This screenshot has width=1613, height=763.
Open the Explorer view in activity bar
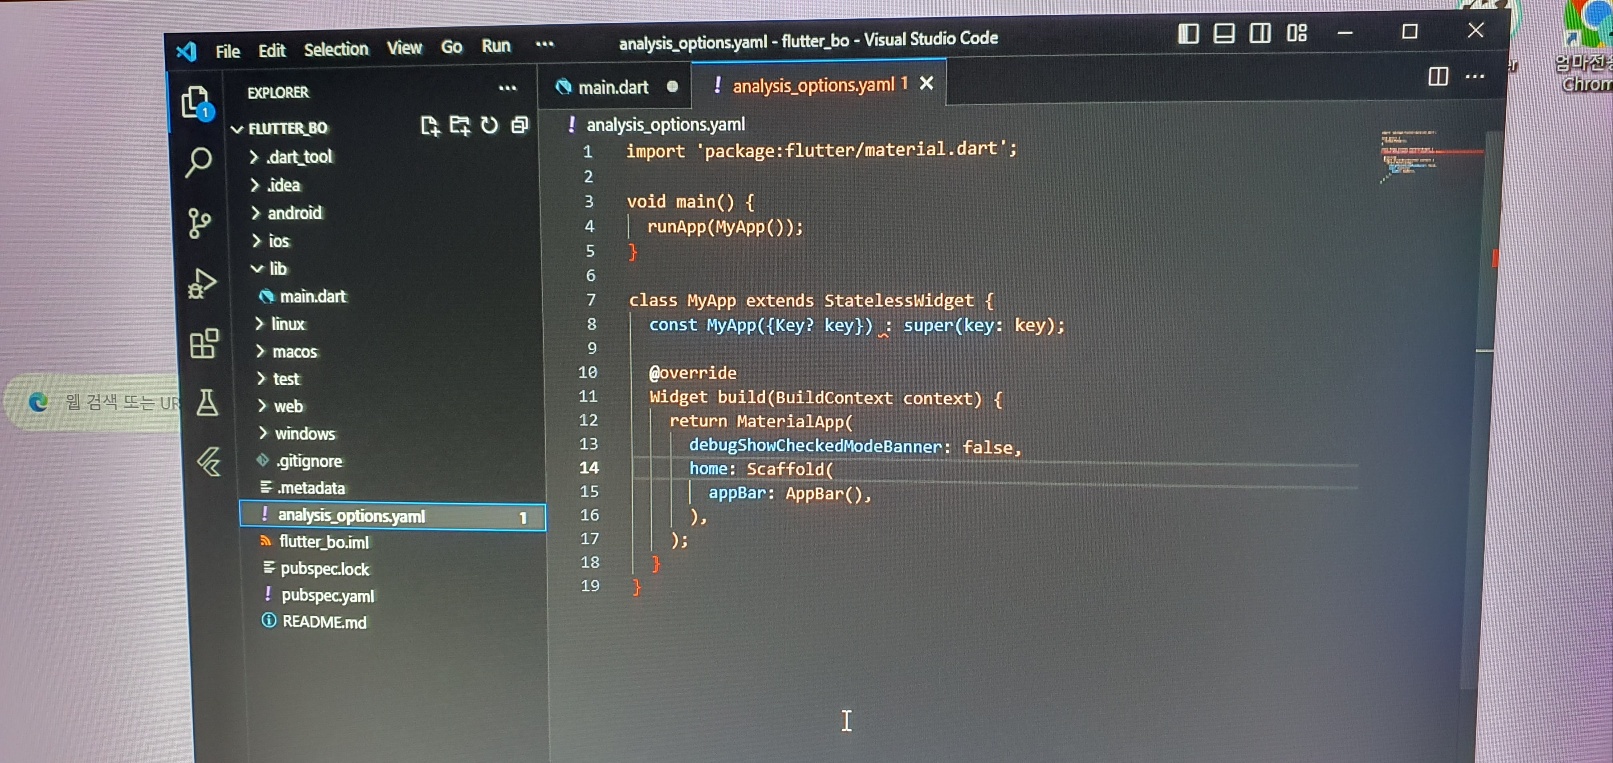click(196, 103)
